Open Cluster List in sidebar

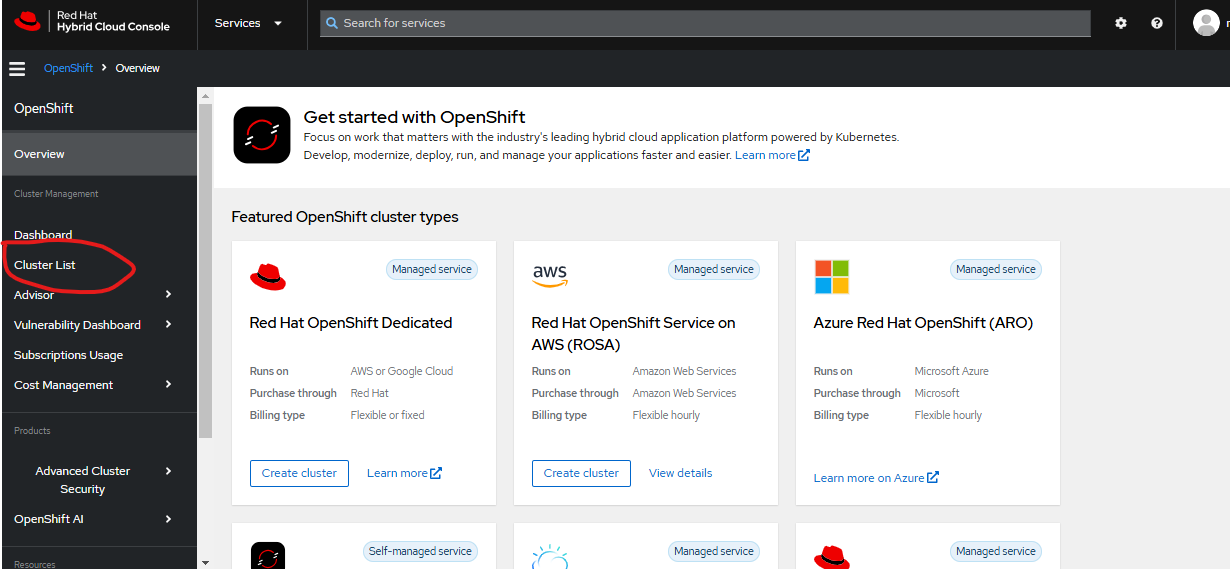click(45, 265)
